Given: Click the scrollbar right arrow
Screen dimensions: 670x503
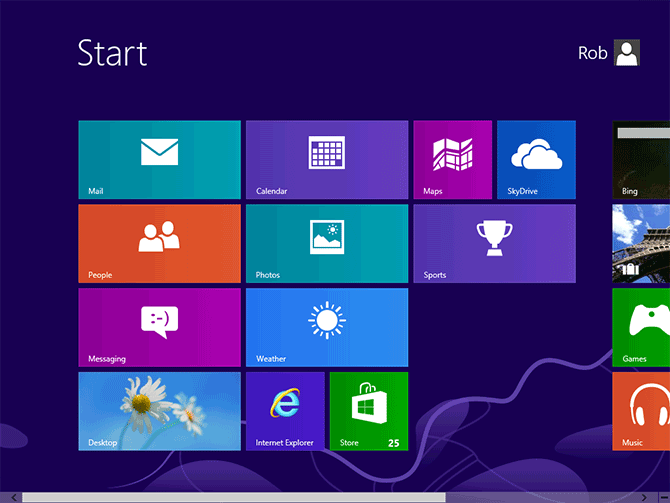Looking at the screenshot, I should [x=644, y=497].
